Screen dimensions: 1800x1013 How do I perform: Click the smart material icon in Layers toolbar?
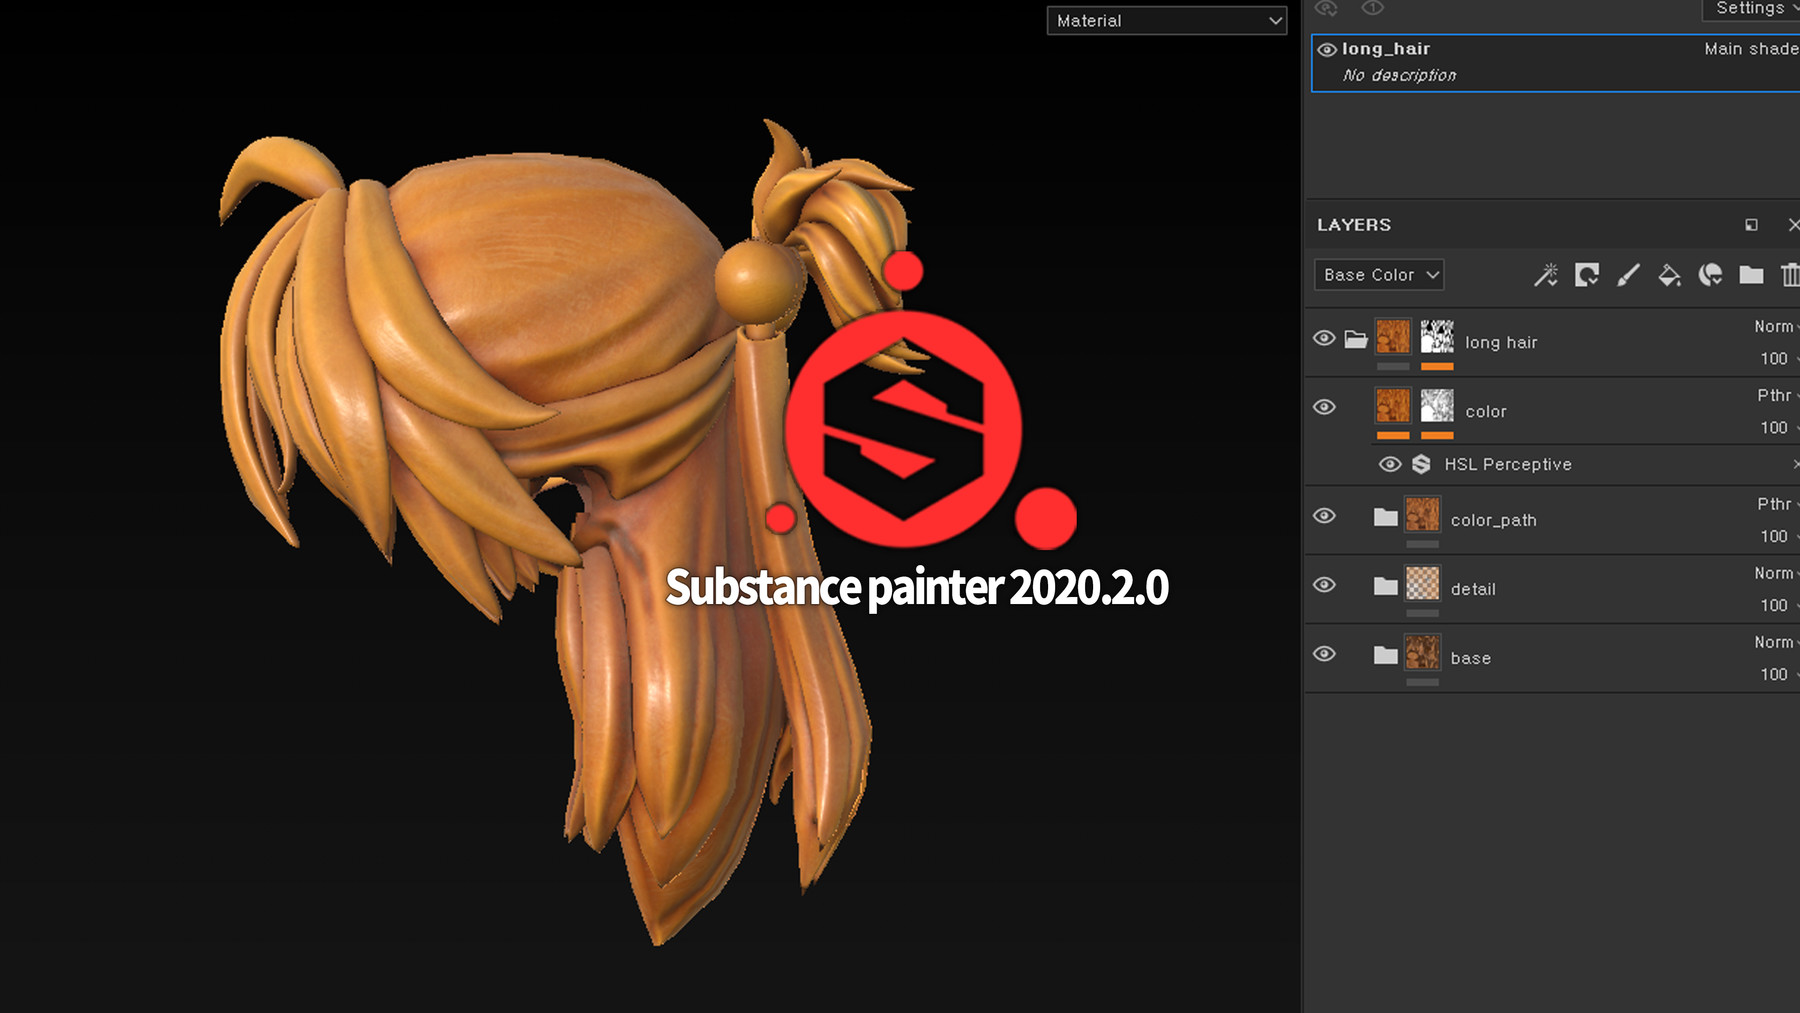tap(1710, 275)
